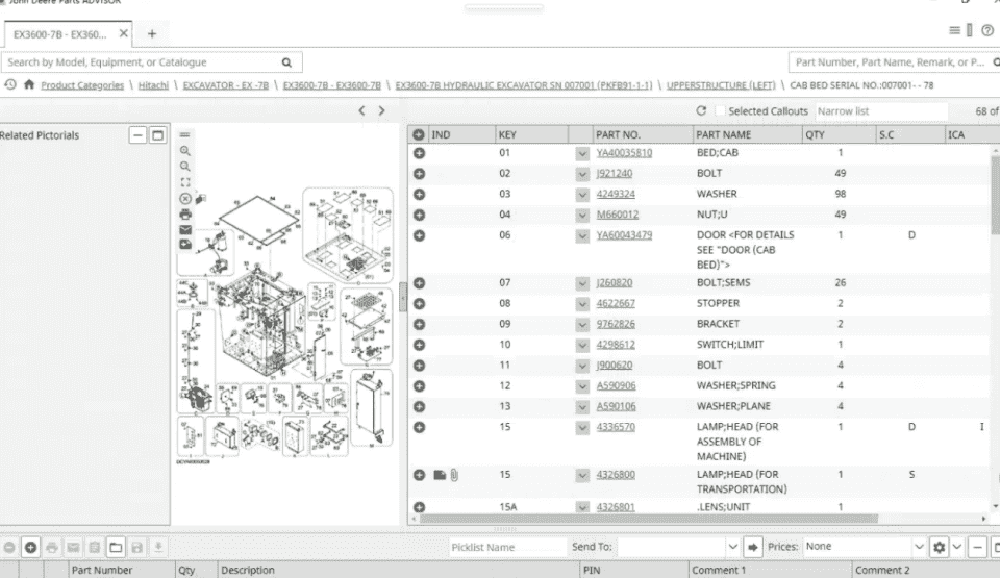
Task: Click the search magnifier in the model search box
Action: point(287,63)
